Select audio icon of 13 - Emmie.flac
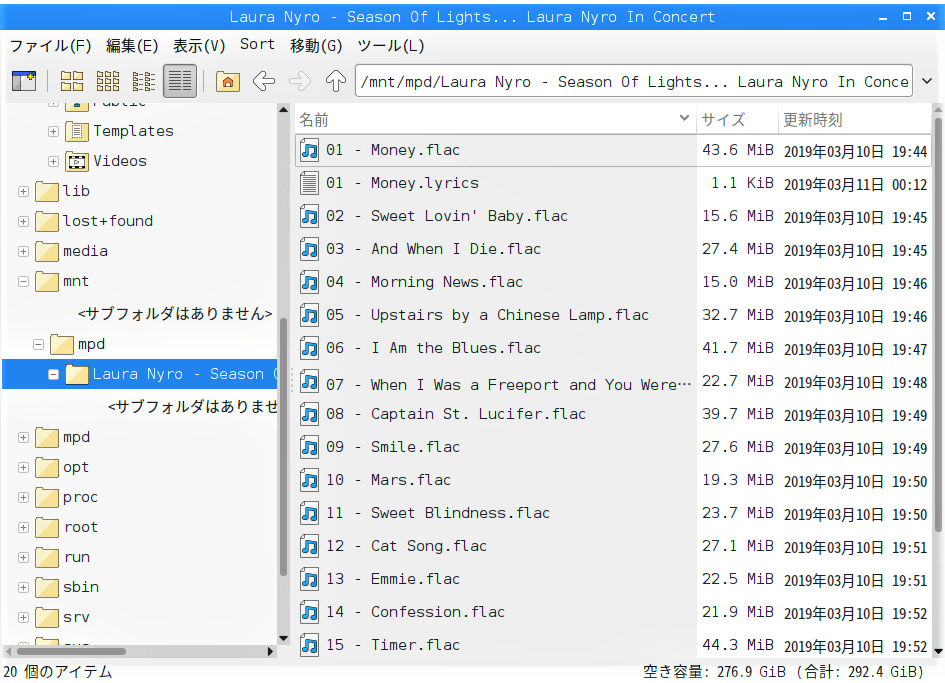Screen dimensions: 945x683 tap(309, 579)
